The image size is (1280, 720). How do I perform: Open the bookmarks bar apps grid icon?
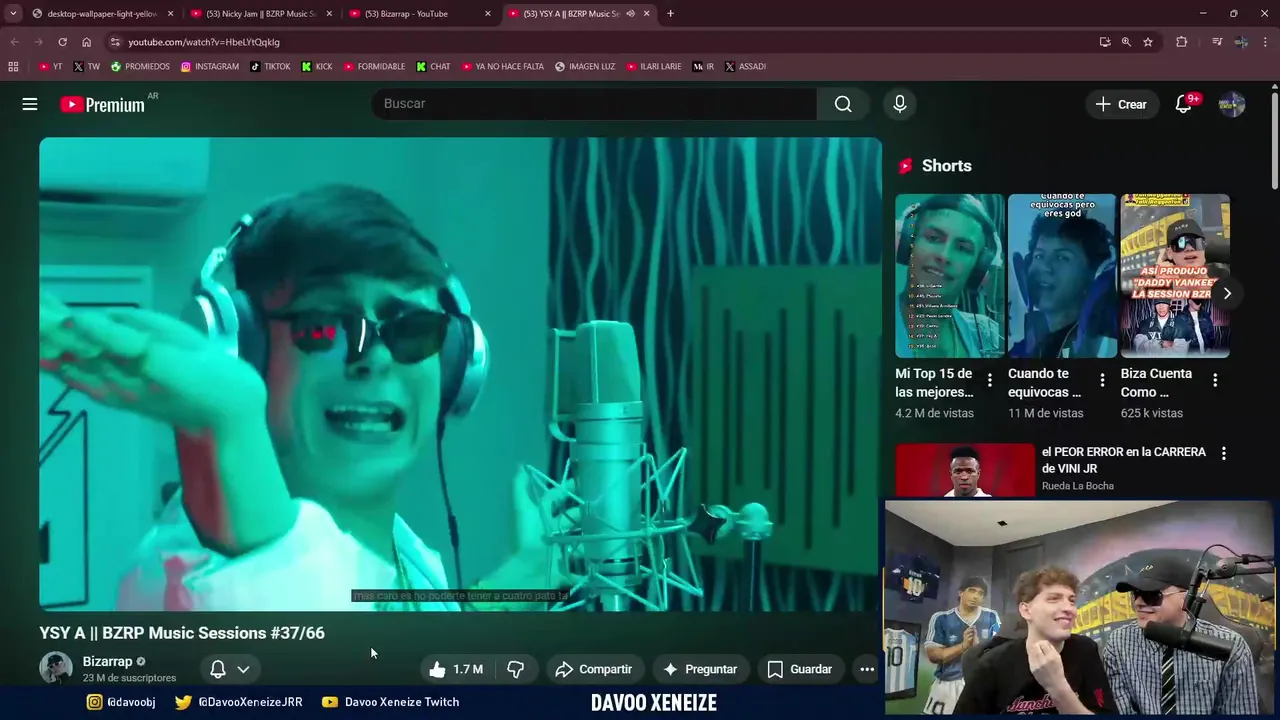tap(13, 67)
